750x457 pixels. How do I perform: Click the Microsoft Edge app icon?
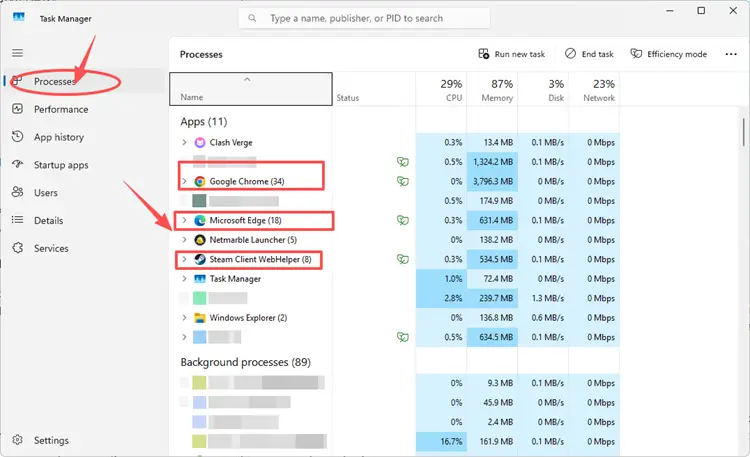(x=200, y=221)
